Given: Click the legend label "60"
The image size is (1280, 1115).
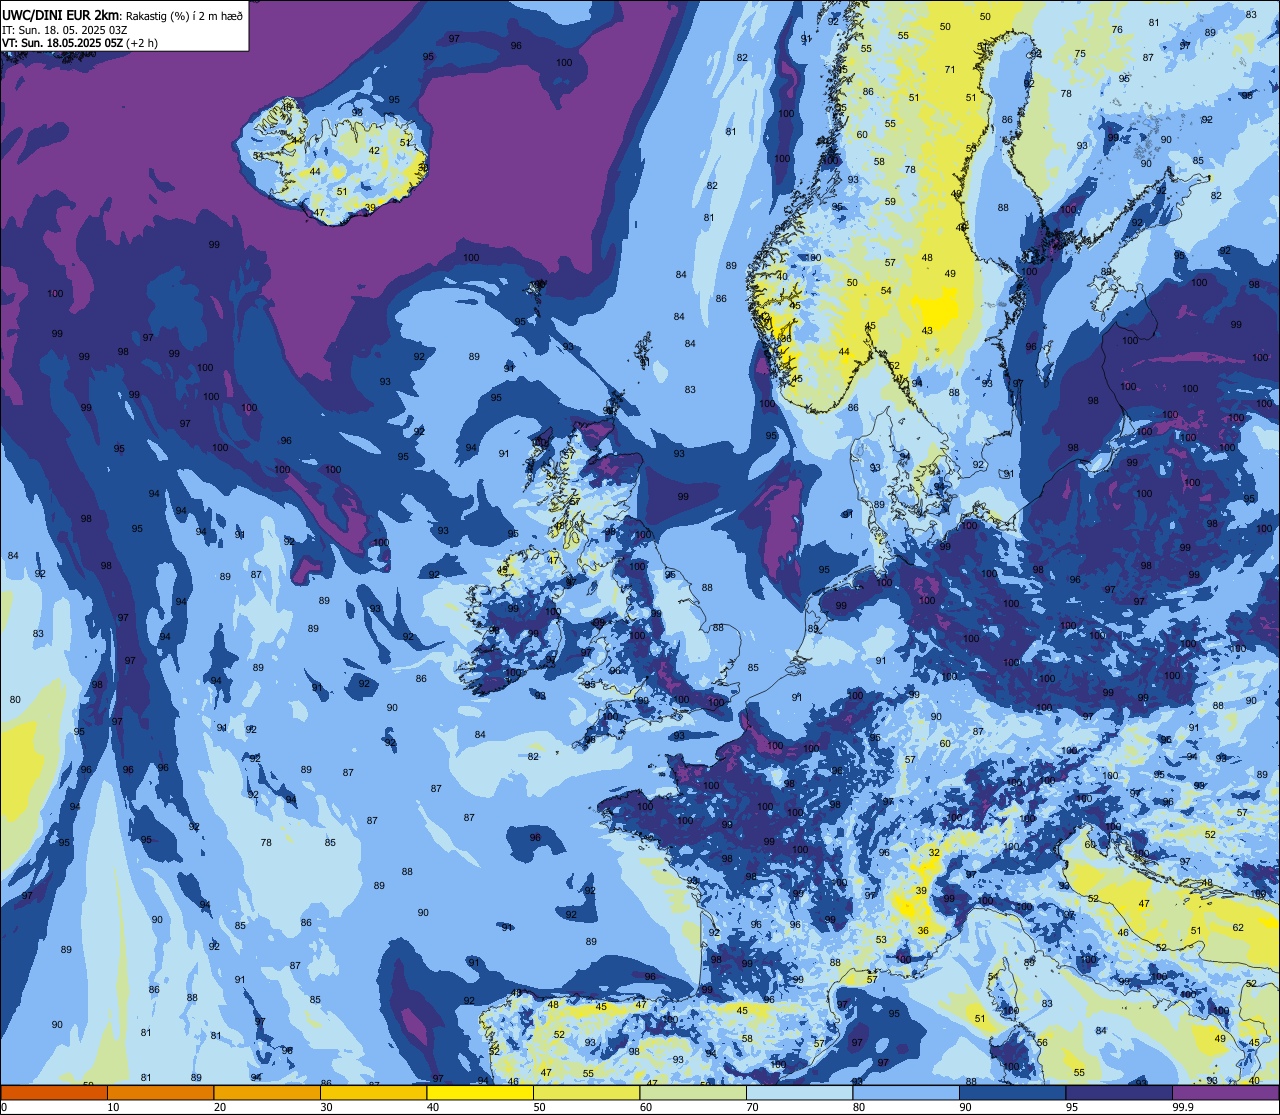Looking at the screenshot, I should pyautogui.click(x=646, y=1107).
